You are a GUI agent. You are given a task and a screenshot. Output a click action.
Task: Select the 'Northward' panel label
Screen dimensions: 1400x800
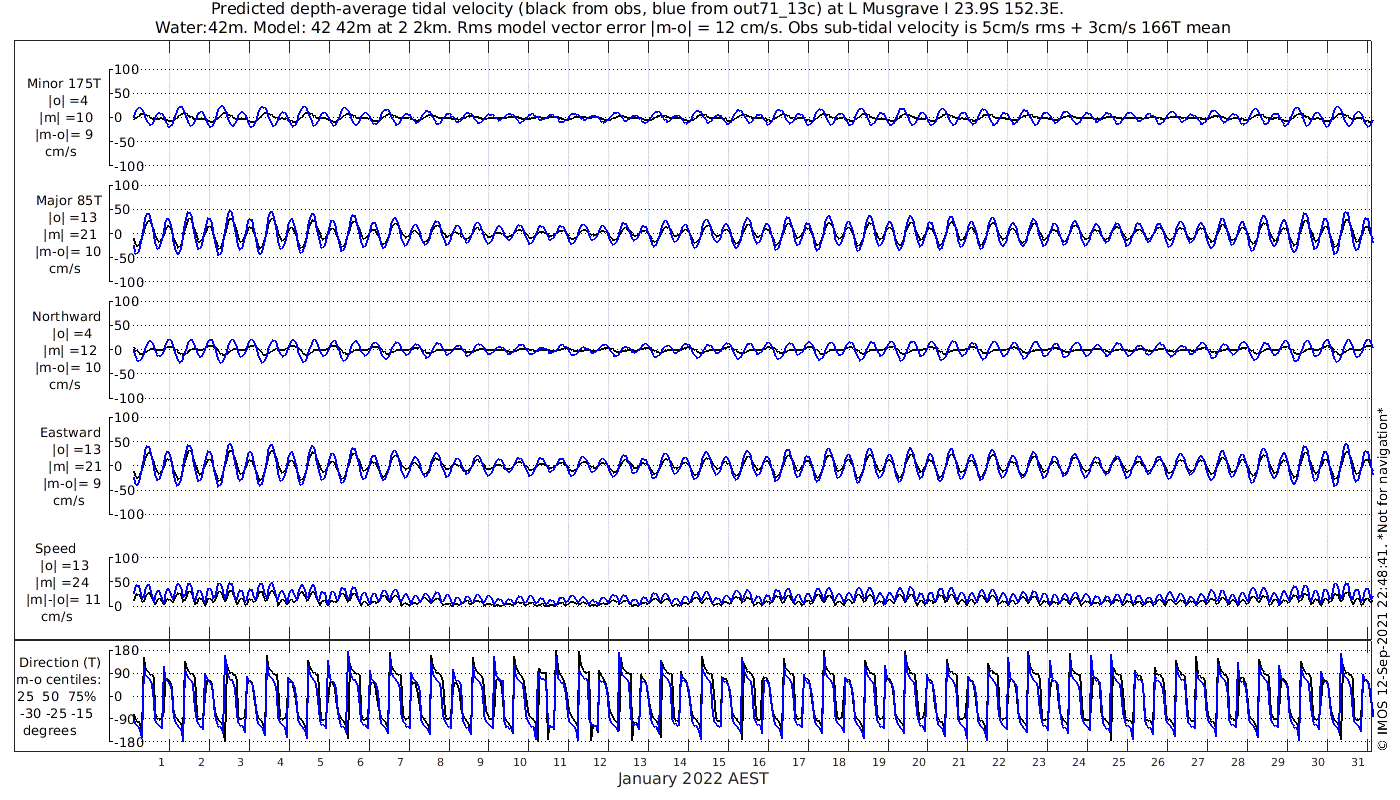(x=66, y=317)
